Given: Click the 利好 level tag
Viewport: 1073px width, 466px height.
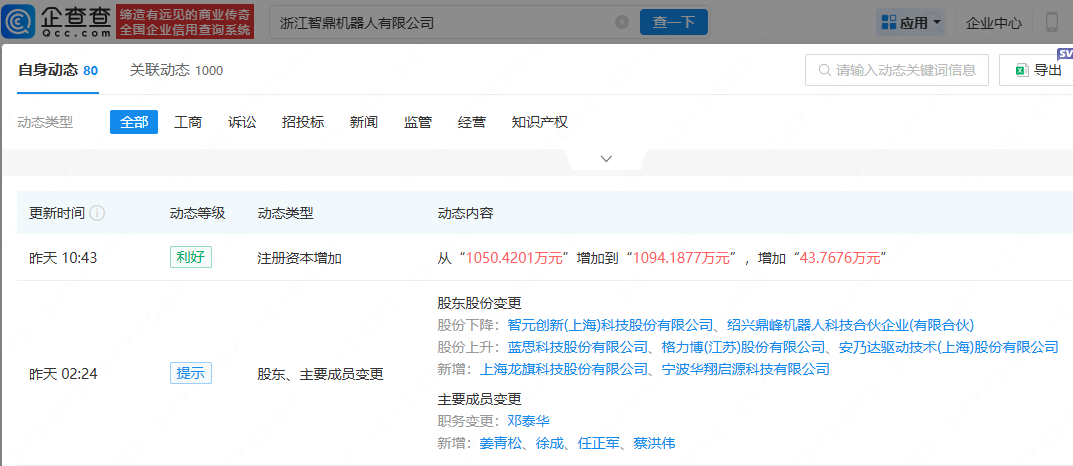Looking at the screenshot, I should (190, 257).
